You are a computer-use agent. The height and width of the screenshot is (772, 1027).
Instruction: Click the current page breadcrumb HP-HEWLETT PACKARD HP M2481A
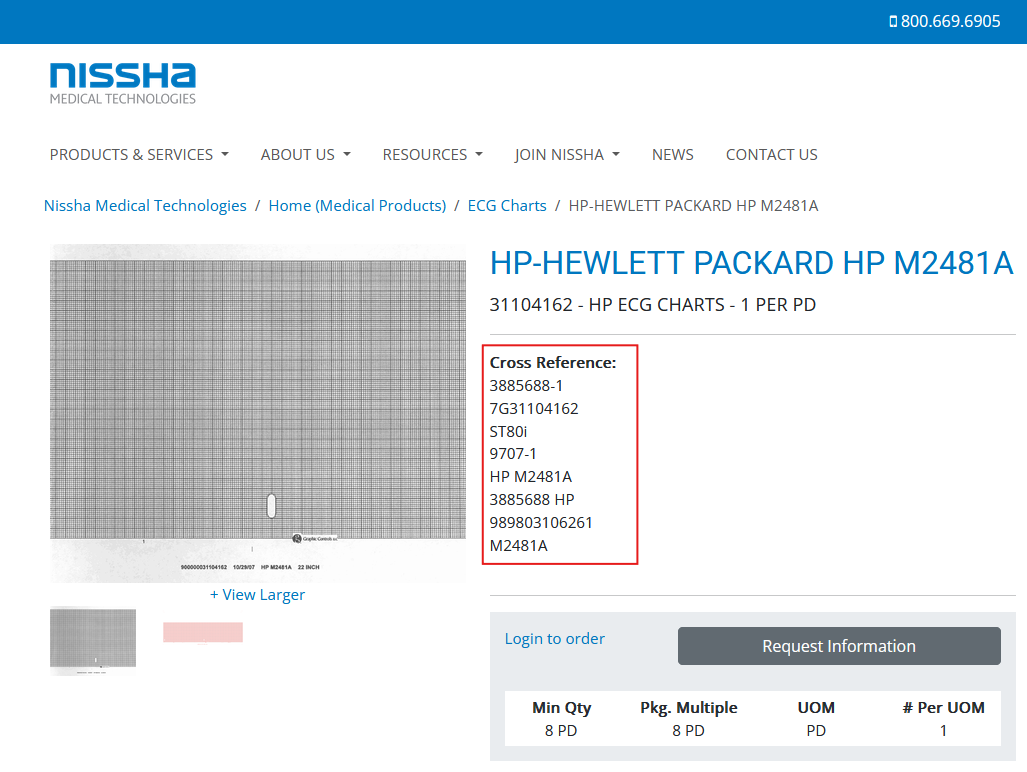tap(693, 206)
